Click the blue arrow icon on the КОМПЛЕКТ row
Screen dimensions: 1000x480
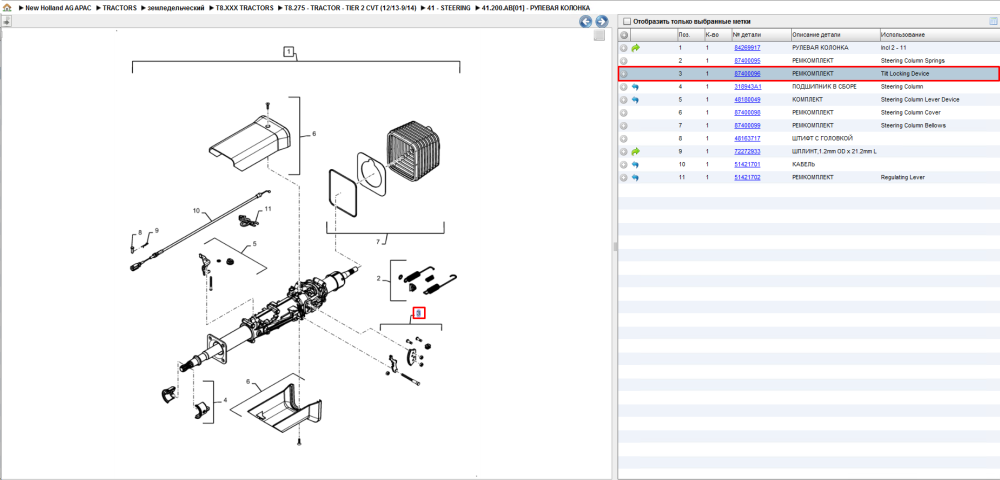[635, 100]
